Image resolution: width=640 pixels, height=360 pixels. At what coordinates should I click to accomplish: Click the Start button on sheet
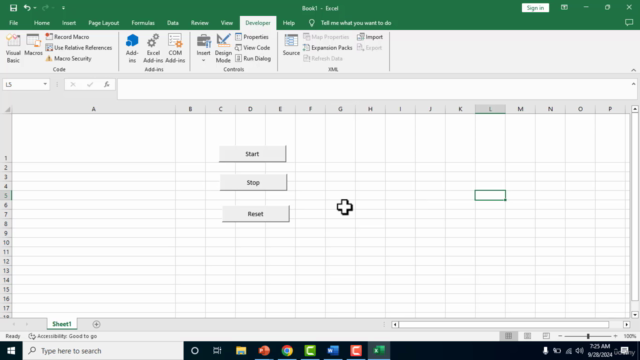click(252, 154)
